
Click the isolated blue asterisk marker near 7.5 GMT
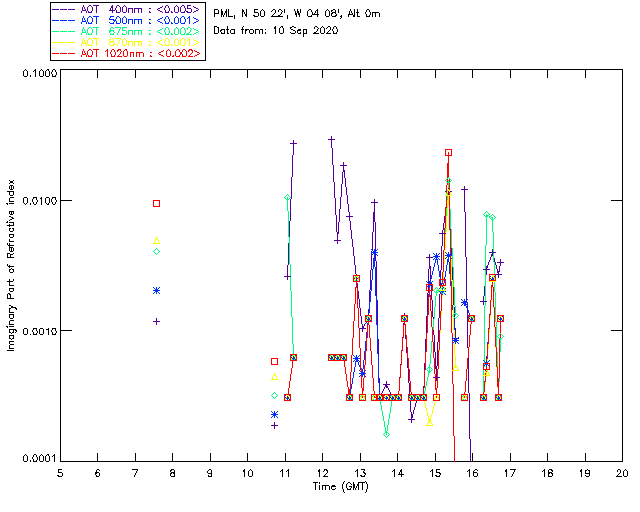coord(156,291)
